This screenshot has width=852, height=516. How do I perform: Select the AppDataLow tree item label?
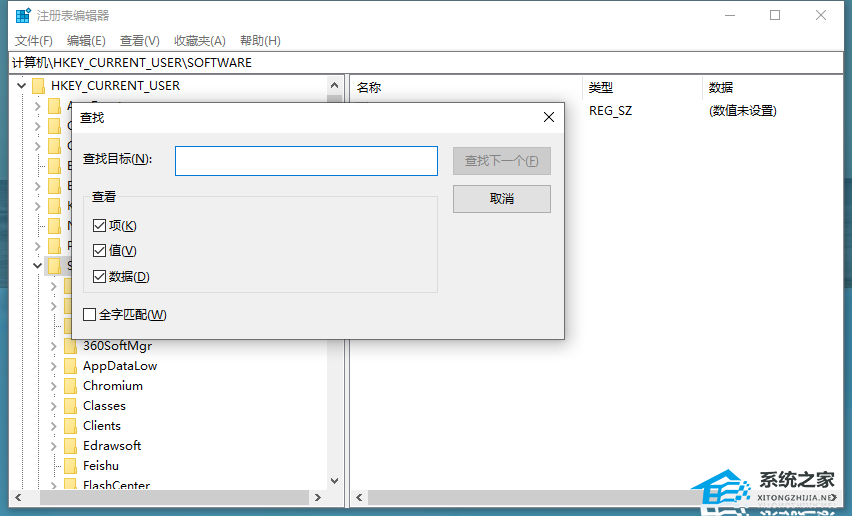tap(120, 366)
